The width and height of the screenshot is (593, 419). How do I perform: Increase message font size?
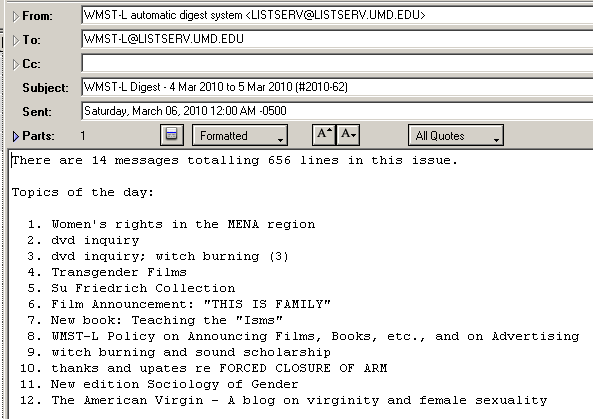pyautogui.click(x=324, y=135)
